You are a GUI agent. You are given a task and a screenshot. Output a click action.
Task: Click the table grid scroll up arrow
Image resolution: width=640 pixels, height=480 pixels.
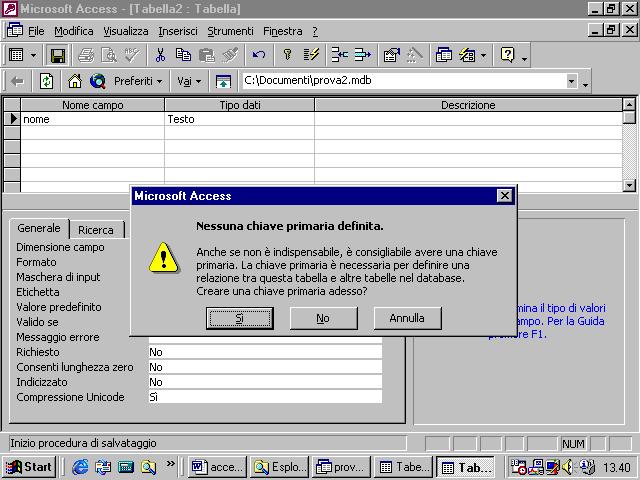[x=629, y=104]
